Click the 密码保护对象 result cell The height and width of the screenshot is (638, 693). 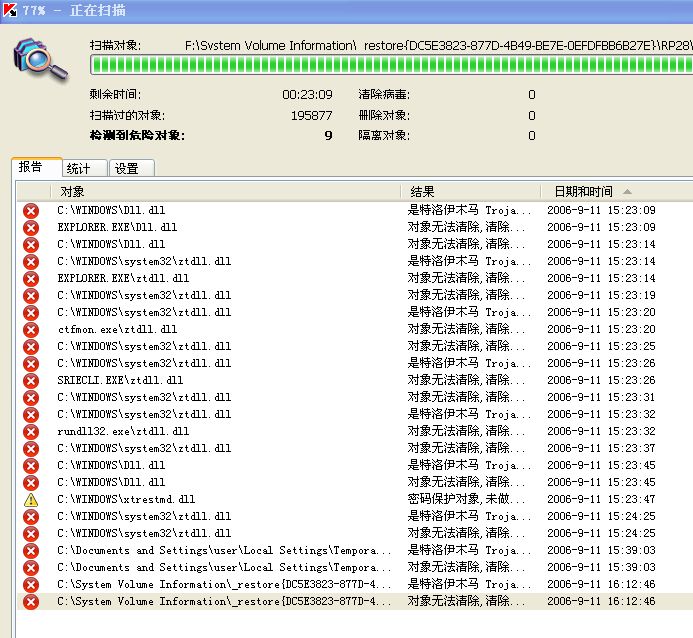click(x=466, y=499)
